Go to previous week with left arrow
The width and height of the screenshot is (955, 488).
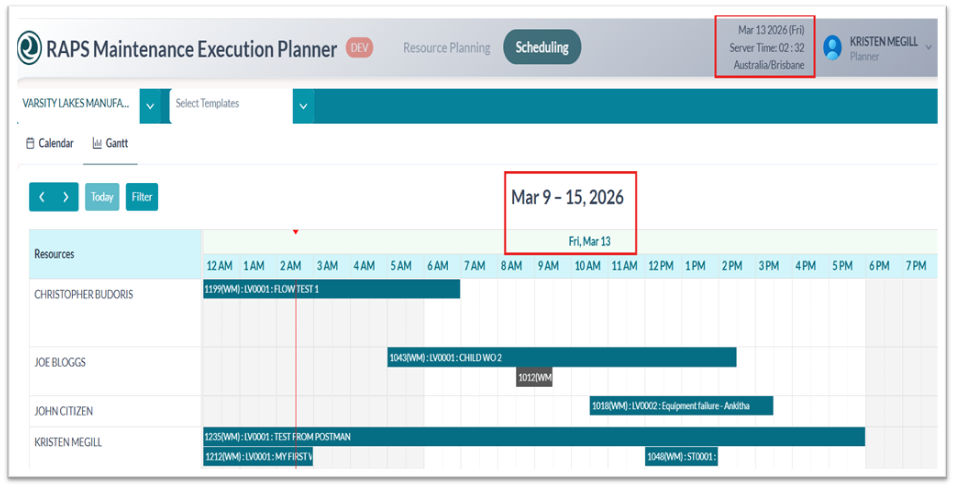click(x=42, y=197)
